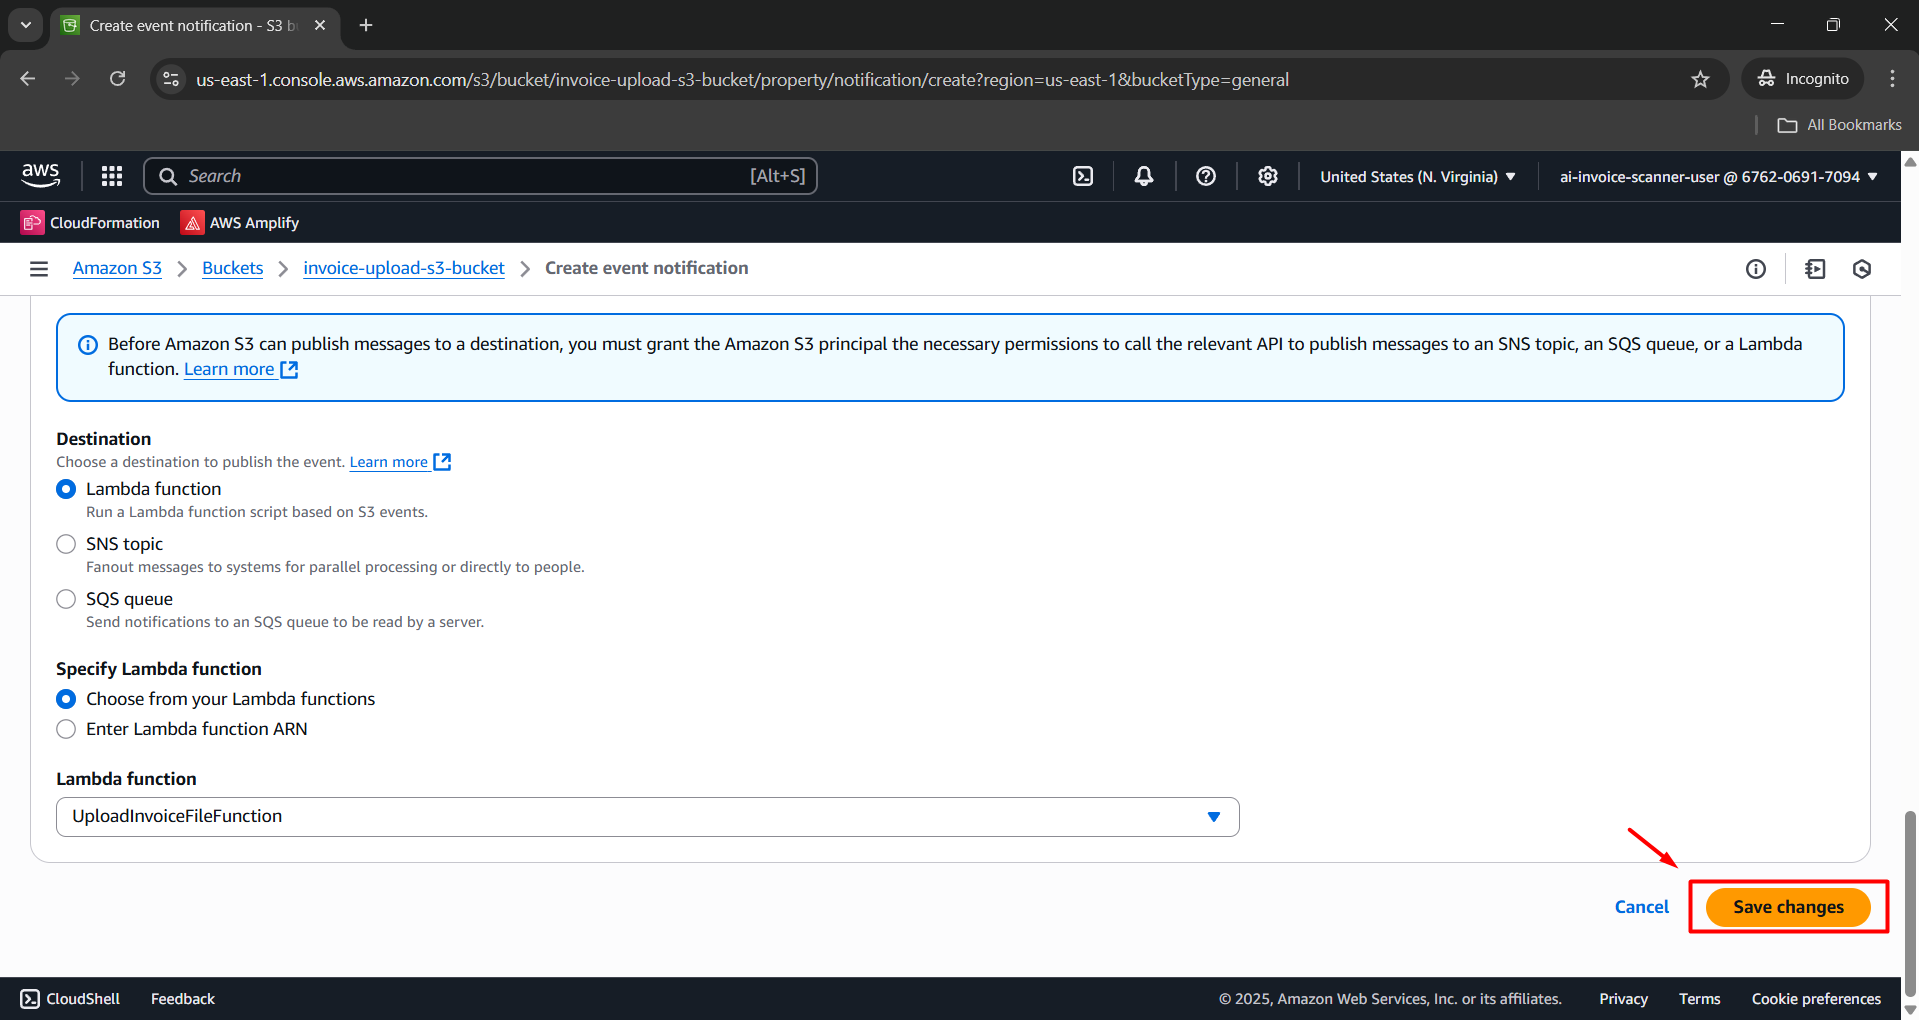This screenshot has height=1020, width=1919.
Task: Click the AWS logo home icon
Action: tap(41, 176)
